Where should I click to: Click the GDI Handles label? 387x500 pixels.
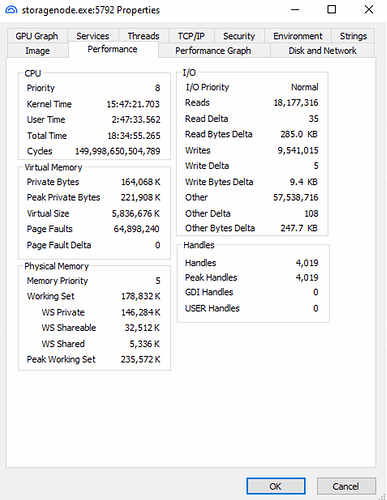[209, 292]
